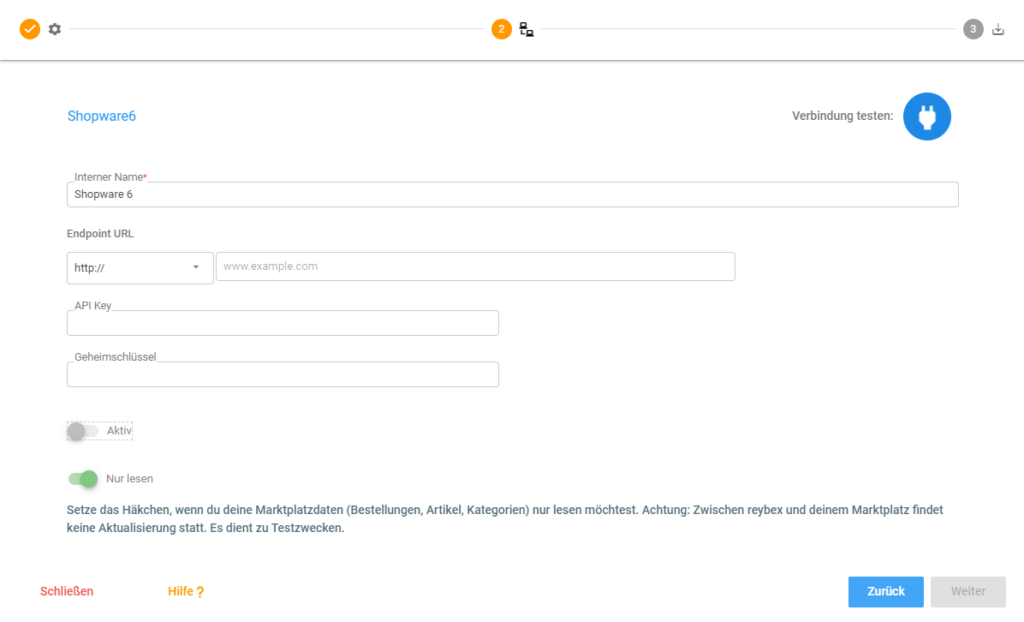This screenshot has width=1024, height=622.
Task: Click the Nur lesen description paragraph
Action: click(x=505, y=519)
